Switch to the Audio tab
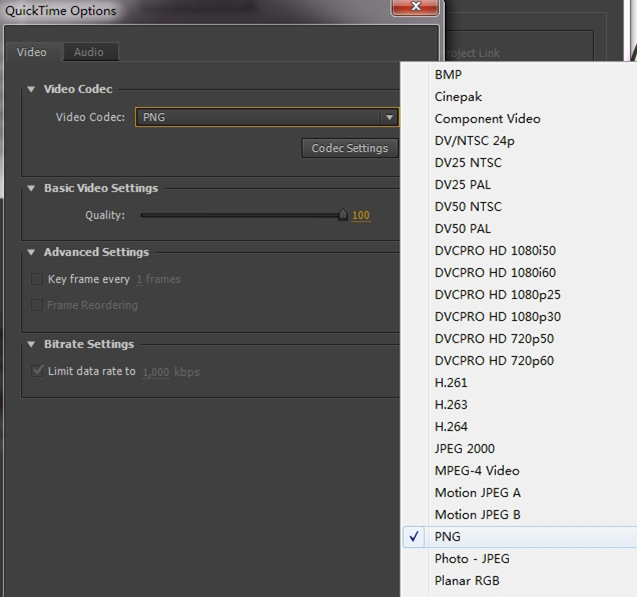 click(x=89, y=52)
